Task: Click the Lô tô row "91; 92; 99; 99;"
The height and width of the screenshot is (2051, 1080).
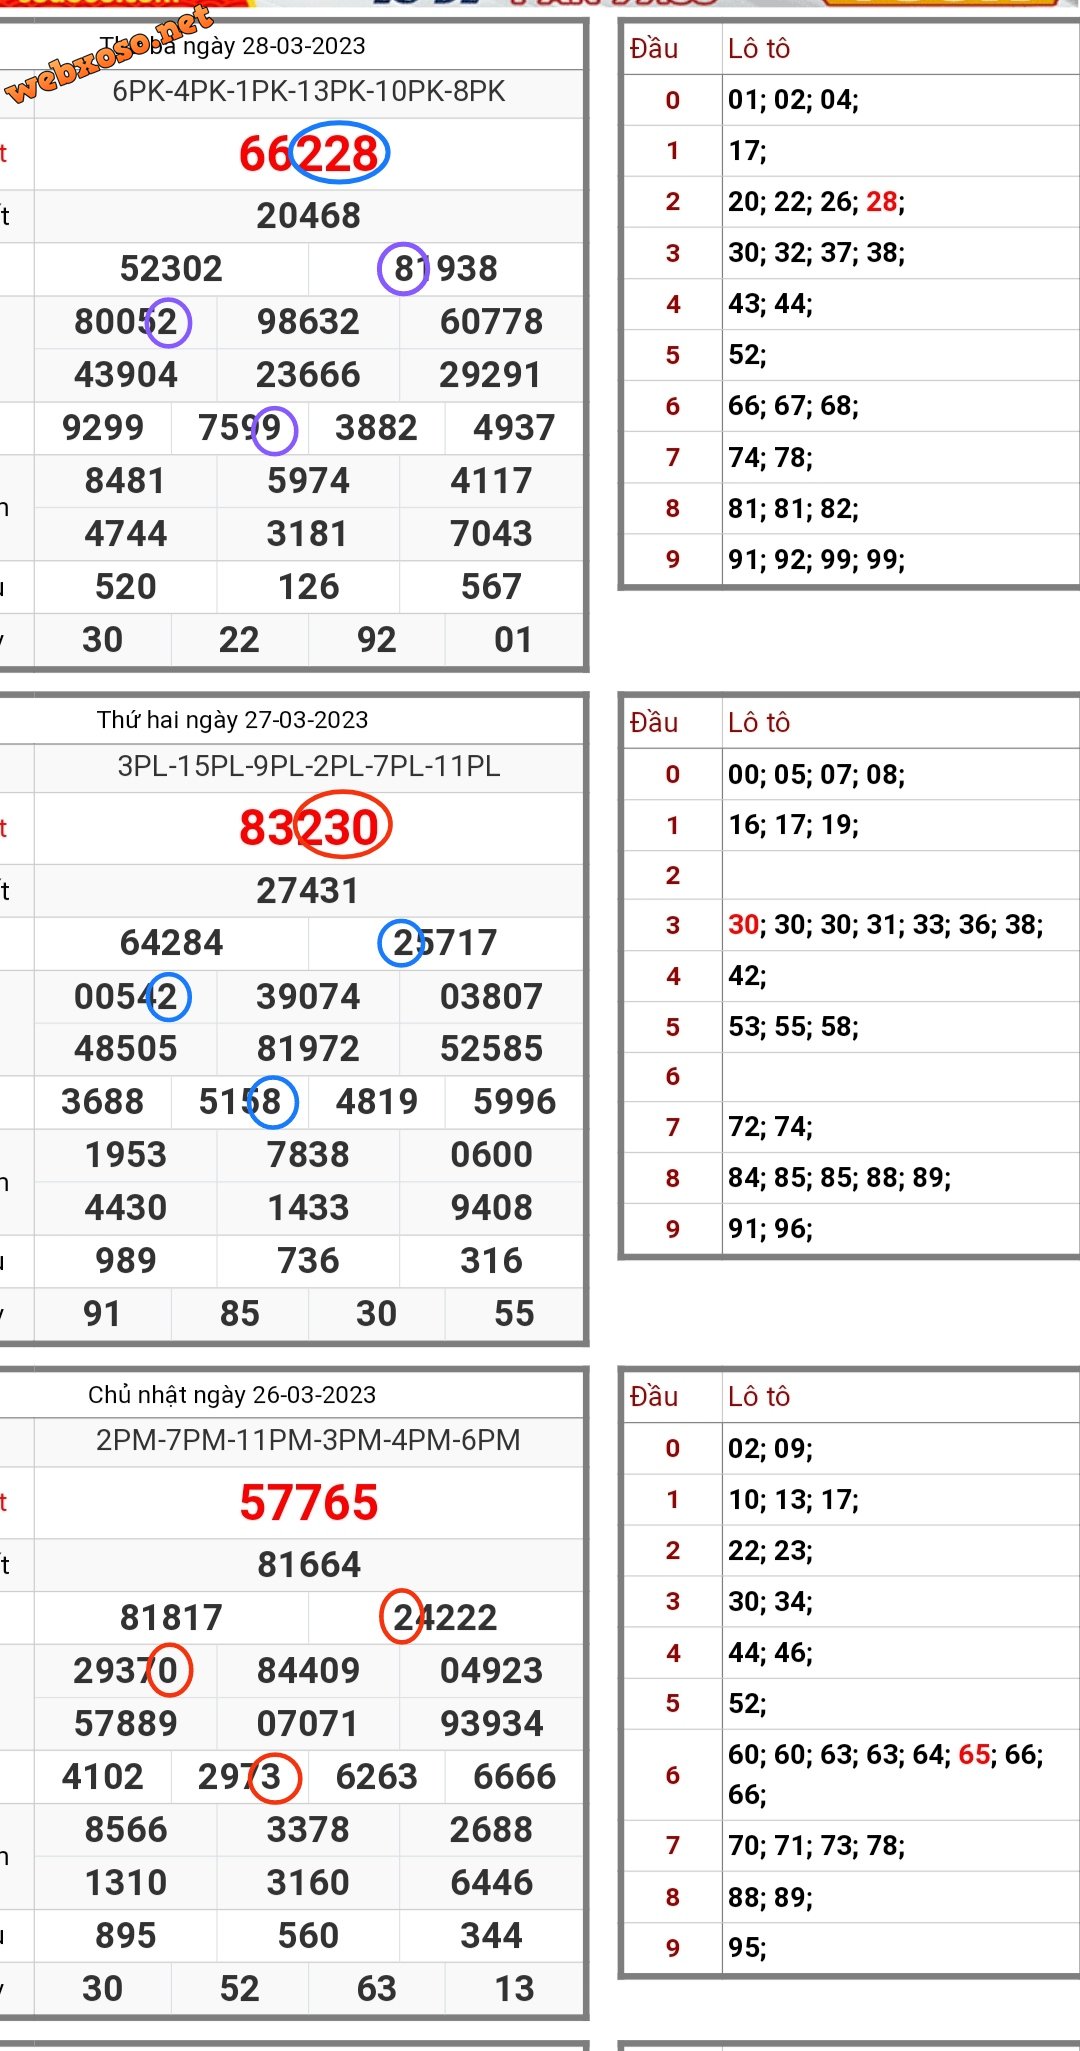Action: click(816, 559)
